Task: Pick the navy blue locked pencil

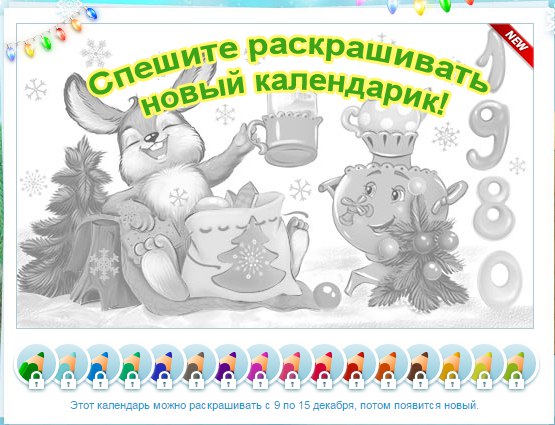Action: click(164, 365)
